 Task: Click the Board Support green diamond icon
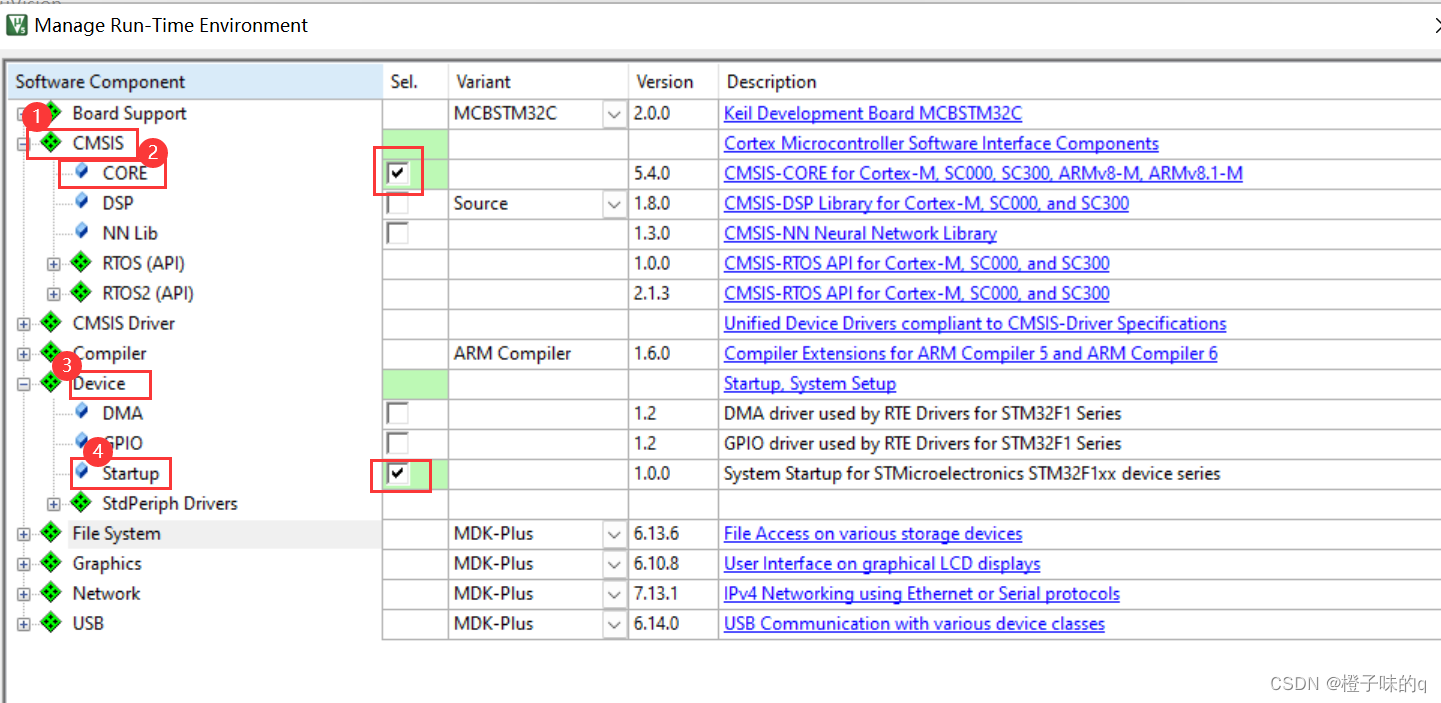click(53, 112)
